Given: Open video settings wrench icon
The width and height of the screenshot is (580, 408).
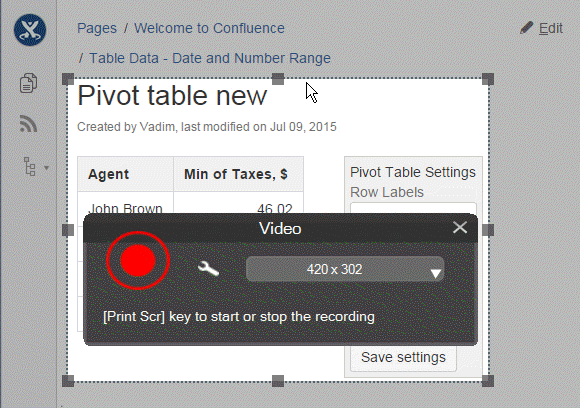Looking at the screenshot, I should [x=208, y=269].
